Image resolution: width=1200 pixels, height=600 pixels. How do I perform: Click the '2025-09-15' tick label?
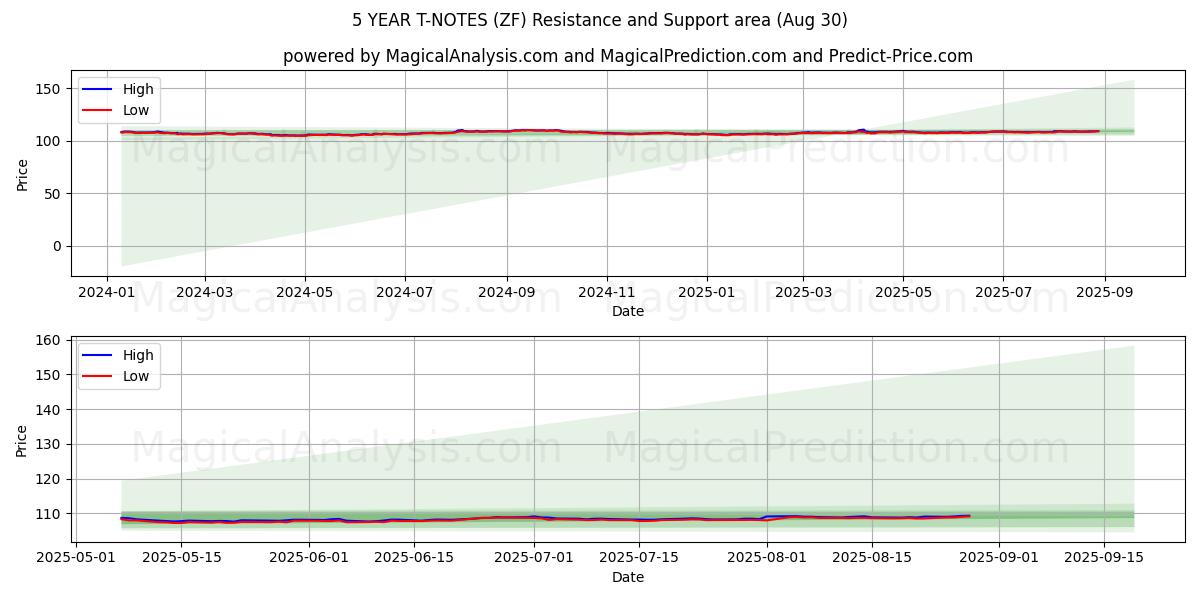point(1105,557)
